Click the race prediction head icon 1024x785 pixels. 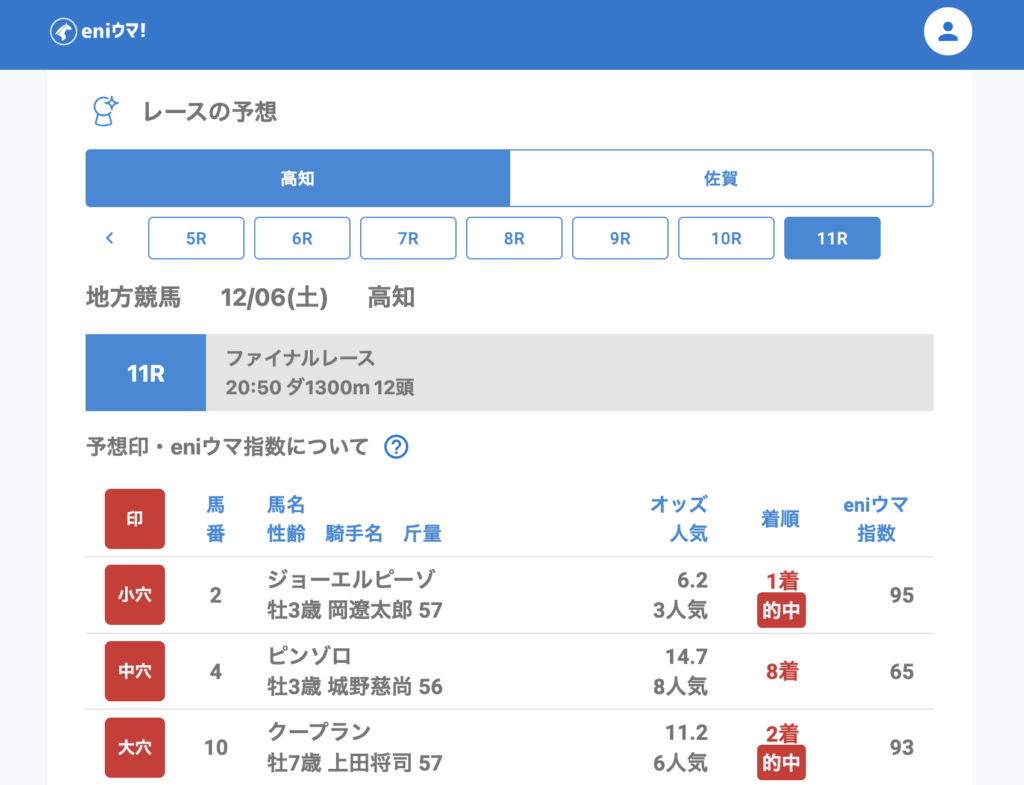pyautogui.click(x=105, y=112)
